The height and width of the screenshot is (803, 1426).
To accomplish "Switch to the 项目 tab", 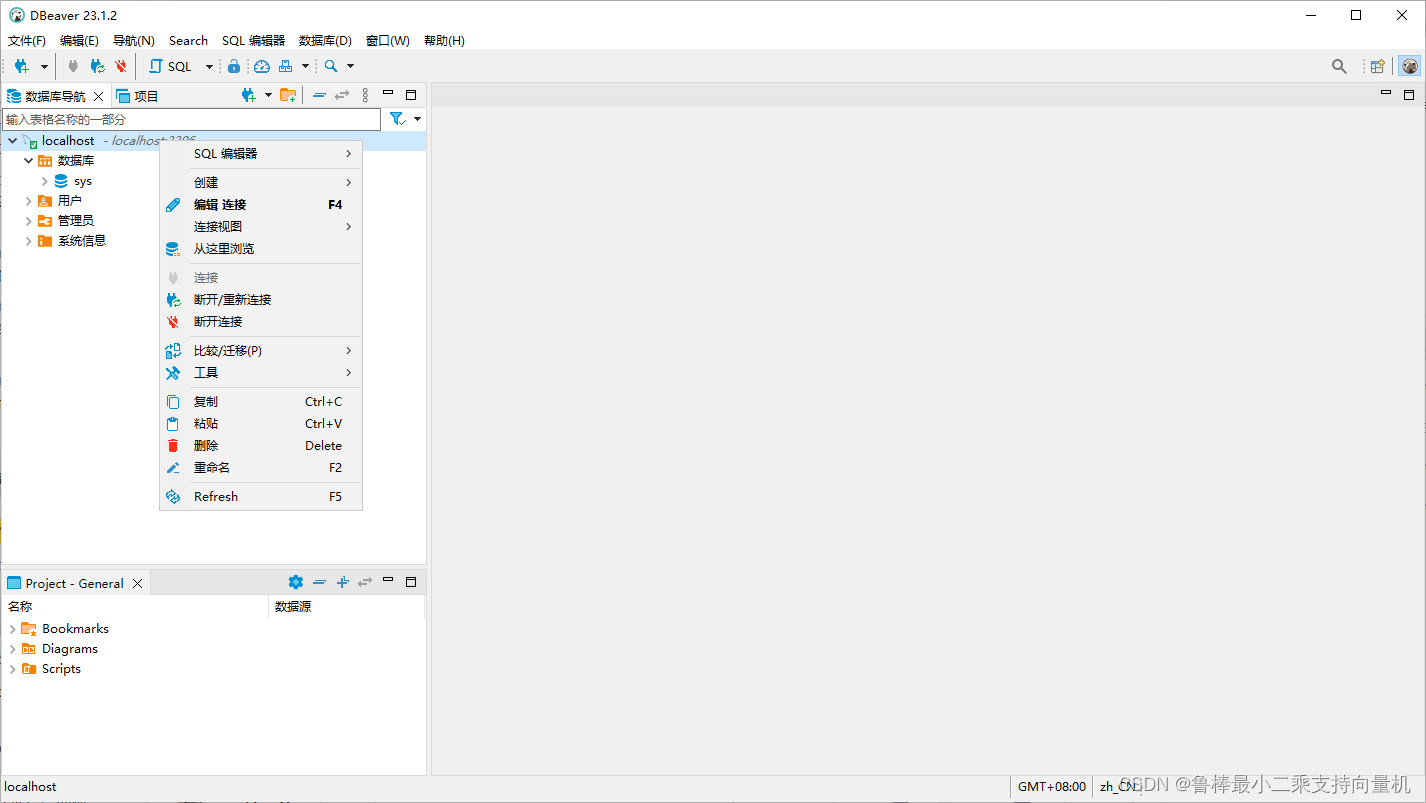I will click(x=138, y=96).
